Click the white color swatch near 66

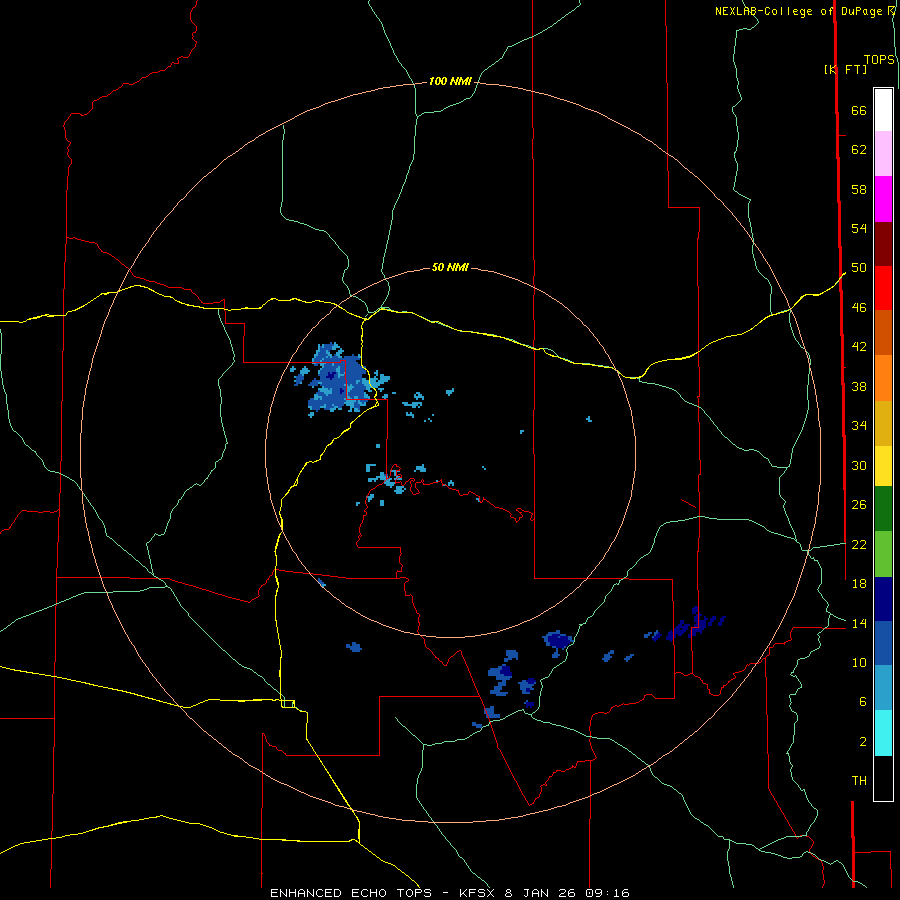[x=883, y=110]
